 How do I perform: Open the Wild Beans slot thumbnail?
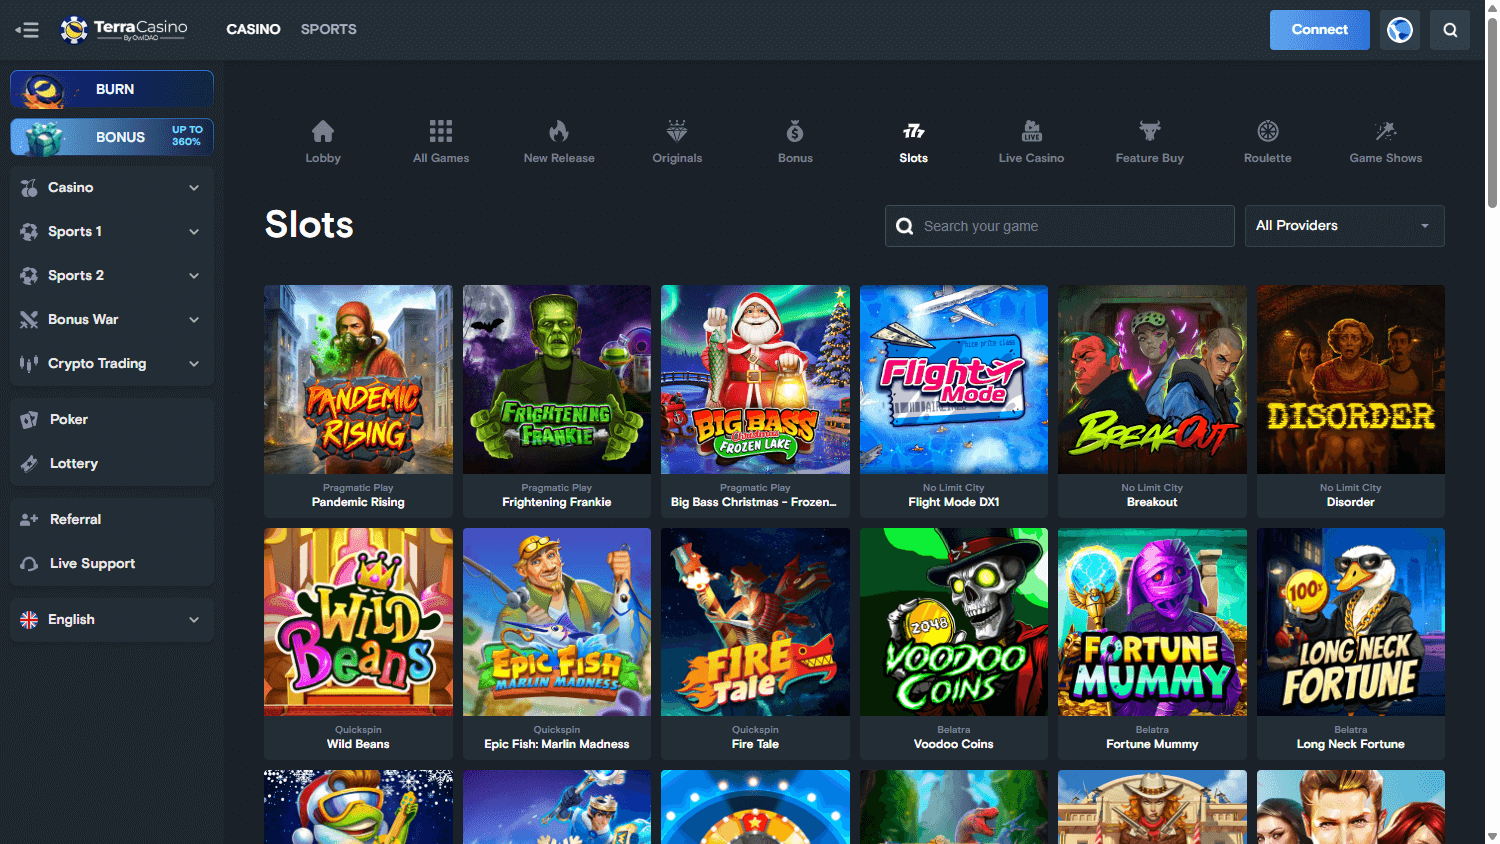358,621
